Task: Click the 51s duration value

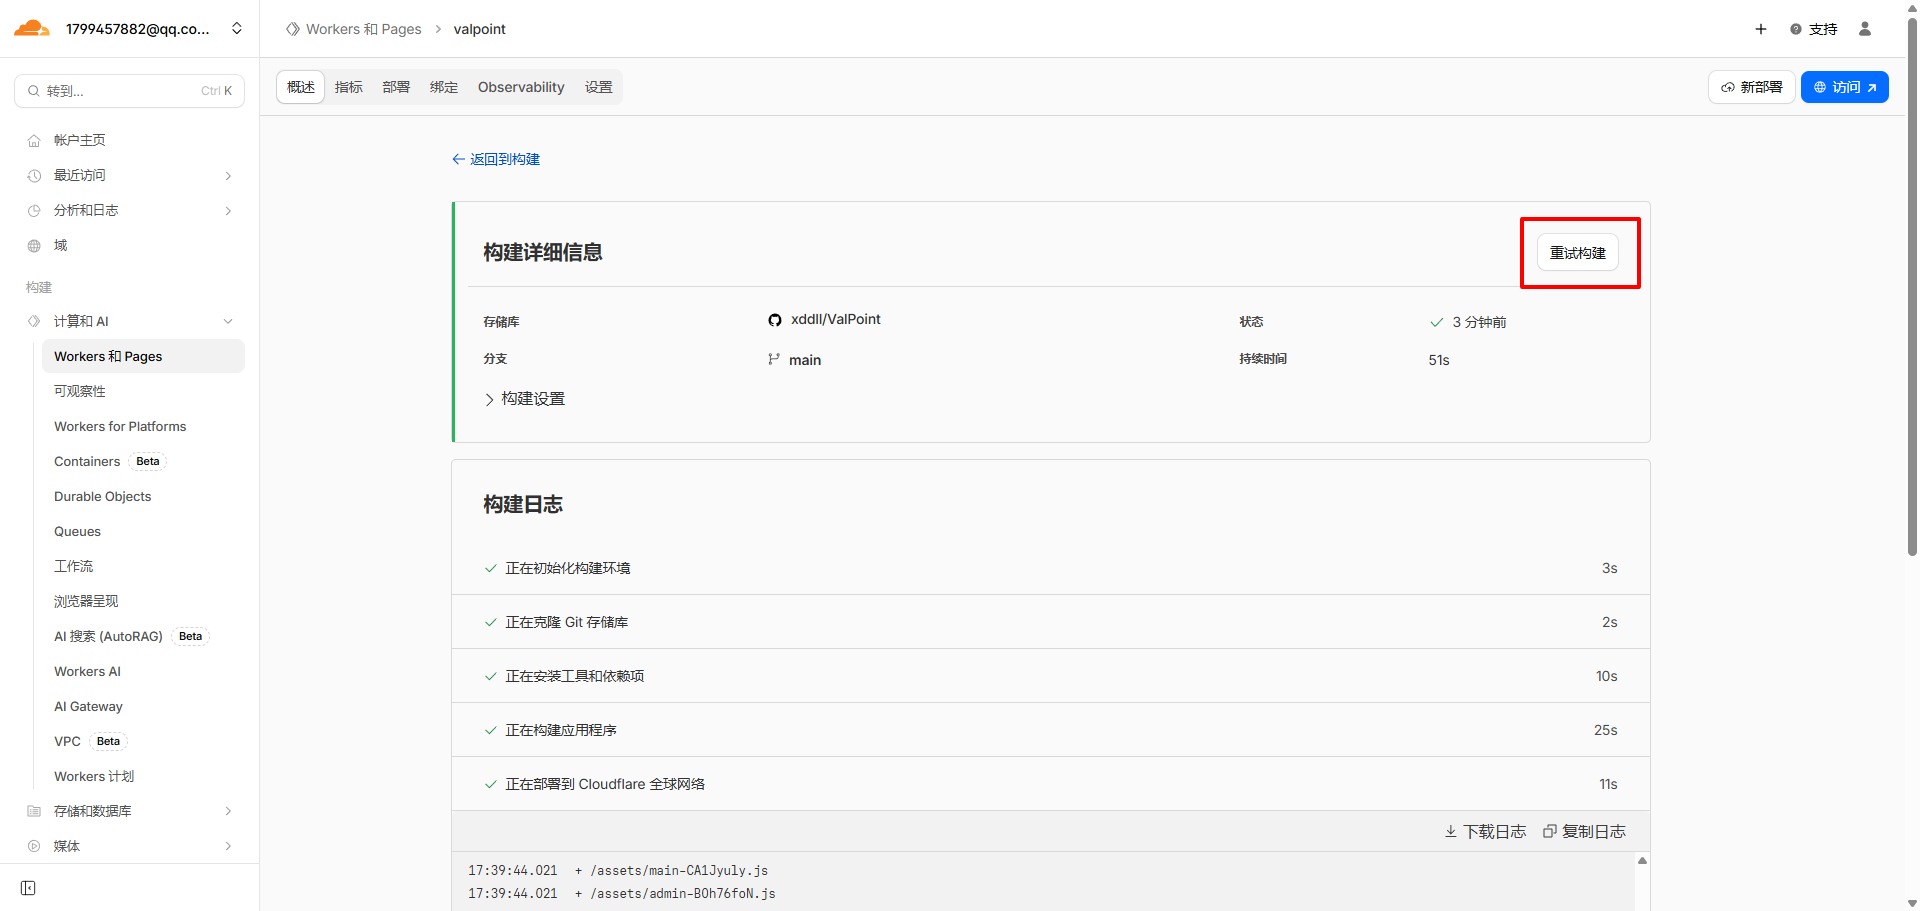Action: [x=1439, y=360]
